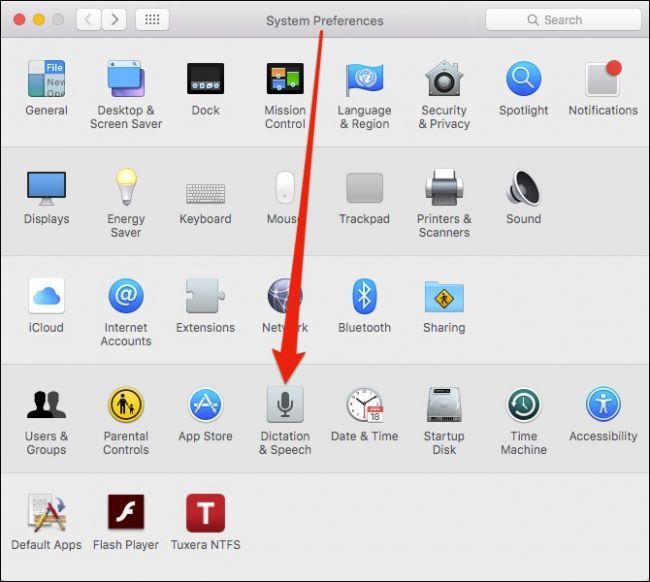Open the Displays preferences icon
Viewport: 650px width, 582px height.
pyautogui.click(x=46, y=188)
